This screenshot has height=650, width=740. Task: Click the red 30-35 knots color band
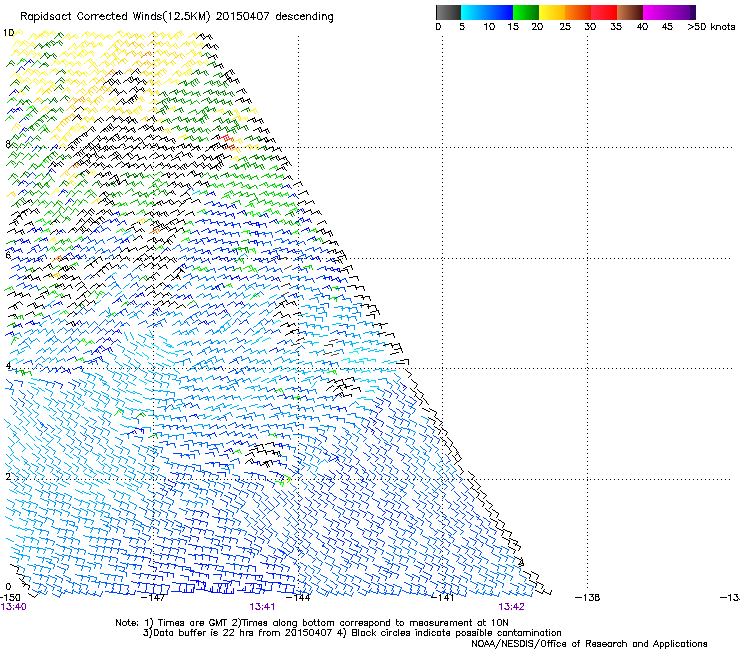[604, 12]
